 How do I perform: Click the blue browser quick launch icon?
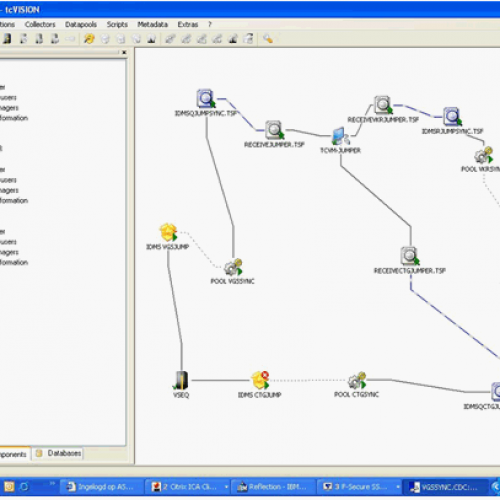(x=24, y=487)
